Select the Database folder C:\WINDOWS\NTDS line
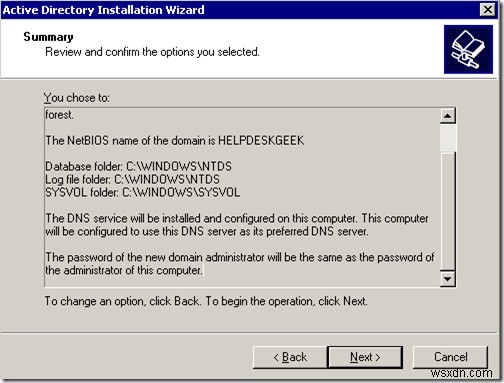This screenshot has height=383, width=504. 138,166
